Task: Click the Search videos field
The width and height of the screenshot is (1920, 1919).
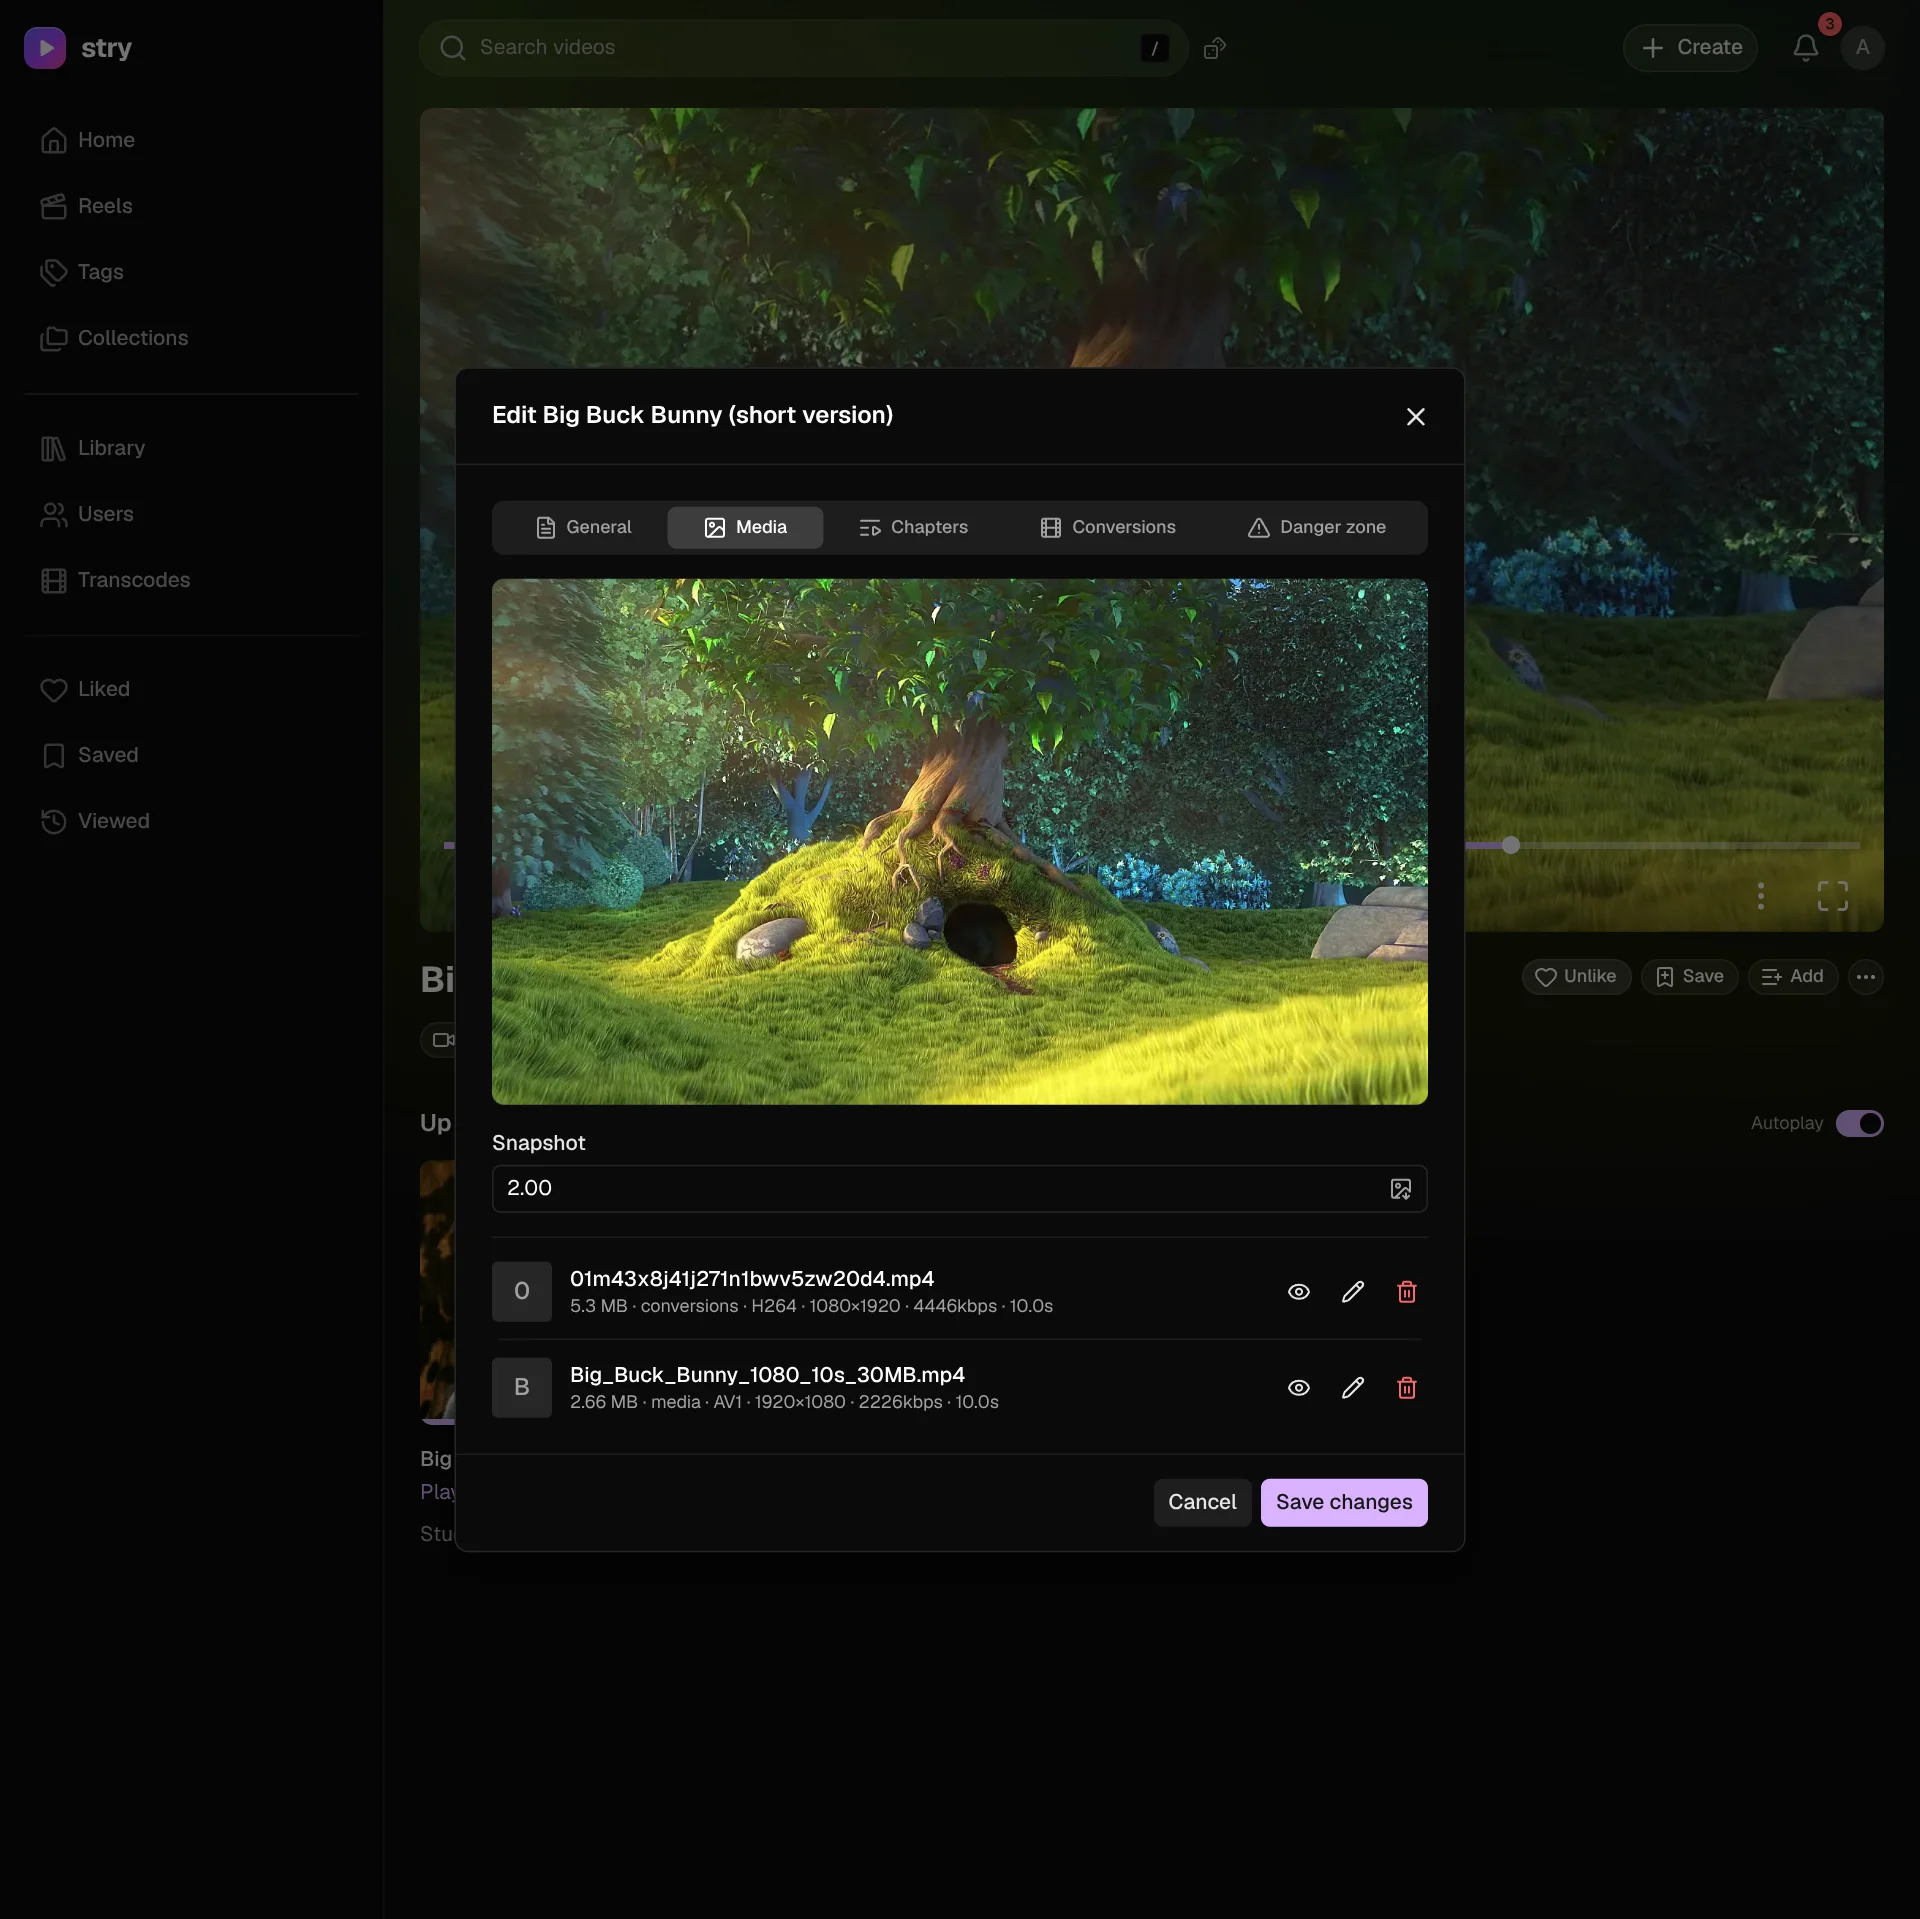Action: pos(804,48)
